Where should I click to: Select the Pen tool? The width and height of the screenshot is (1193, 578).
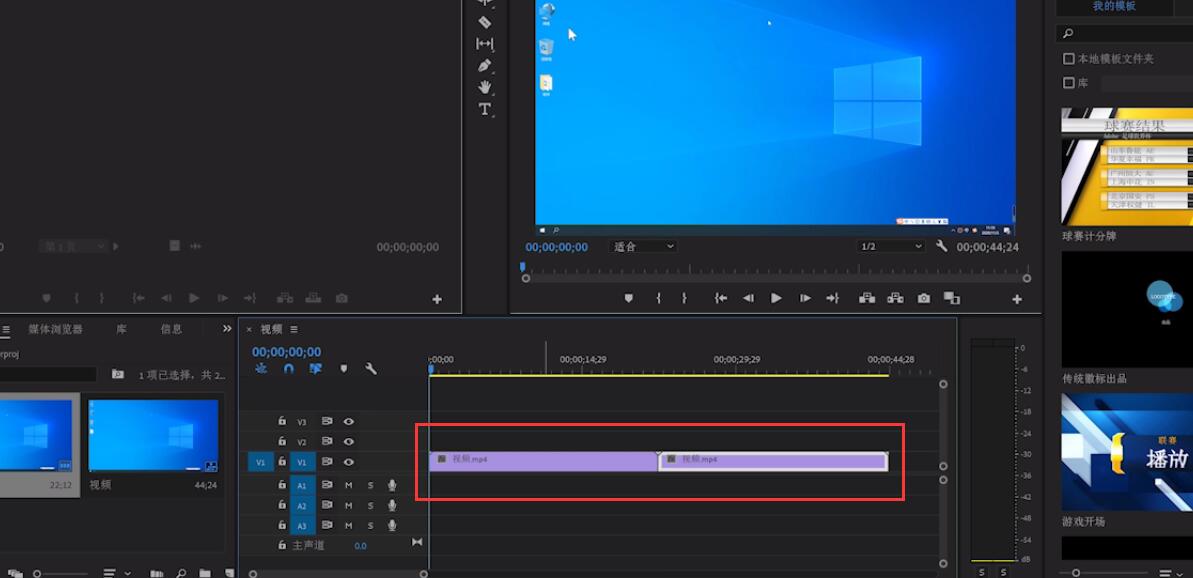coord(485,65)
